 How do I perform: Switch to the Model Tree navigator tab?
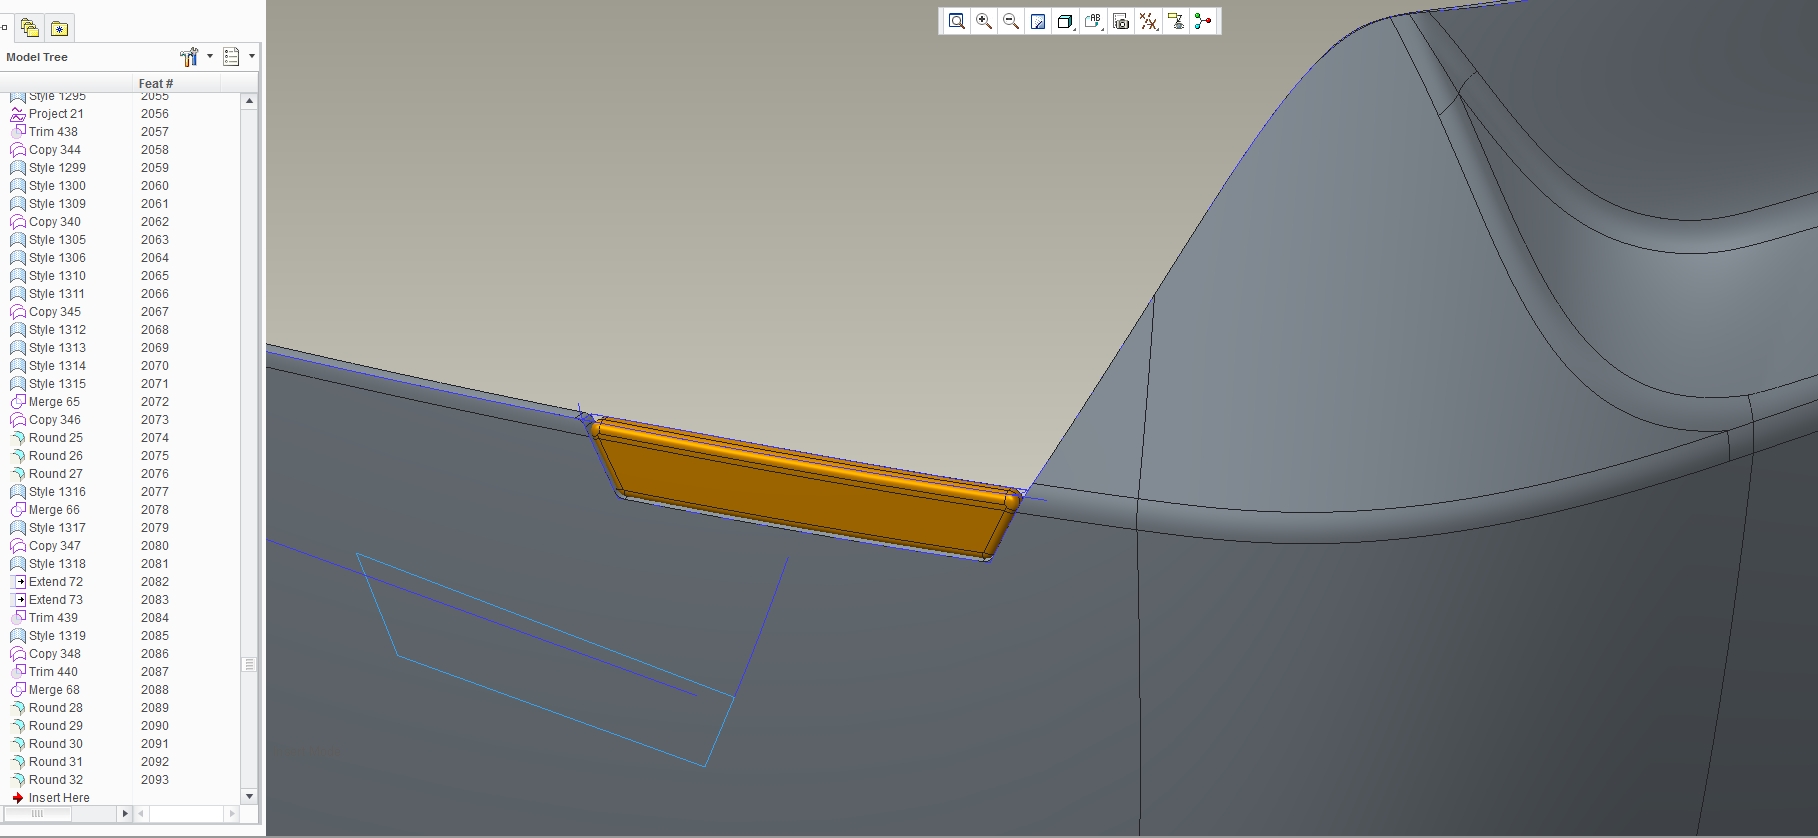[5, 28]
